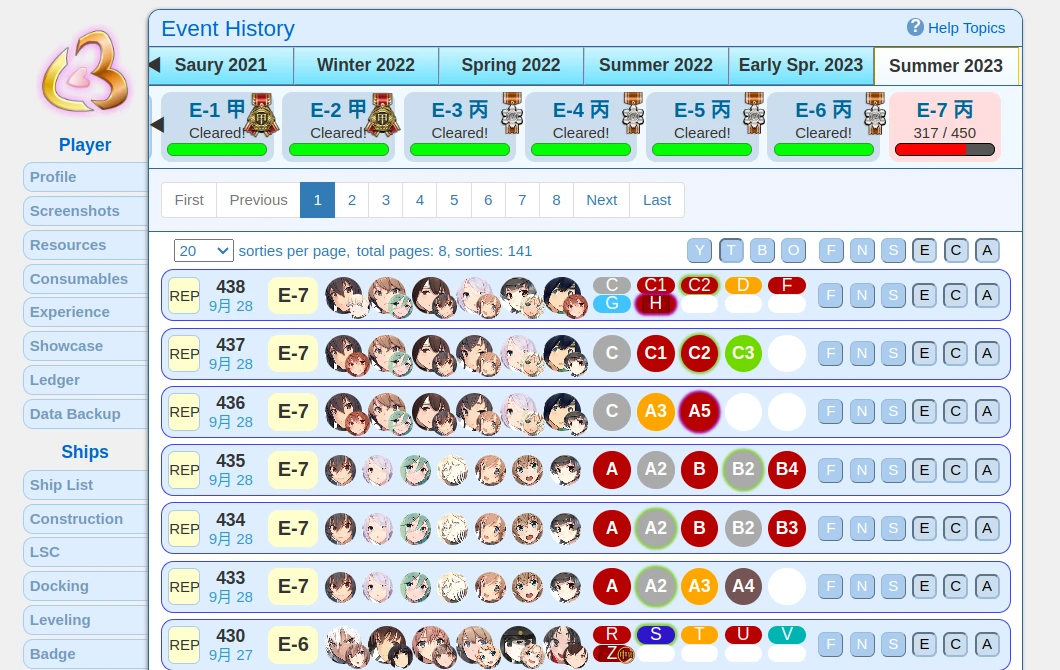Toggle the F filter in the header row

click(831, 251)
